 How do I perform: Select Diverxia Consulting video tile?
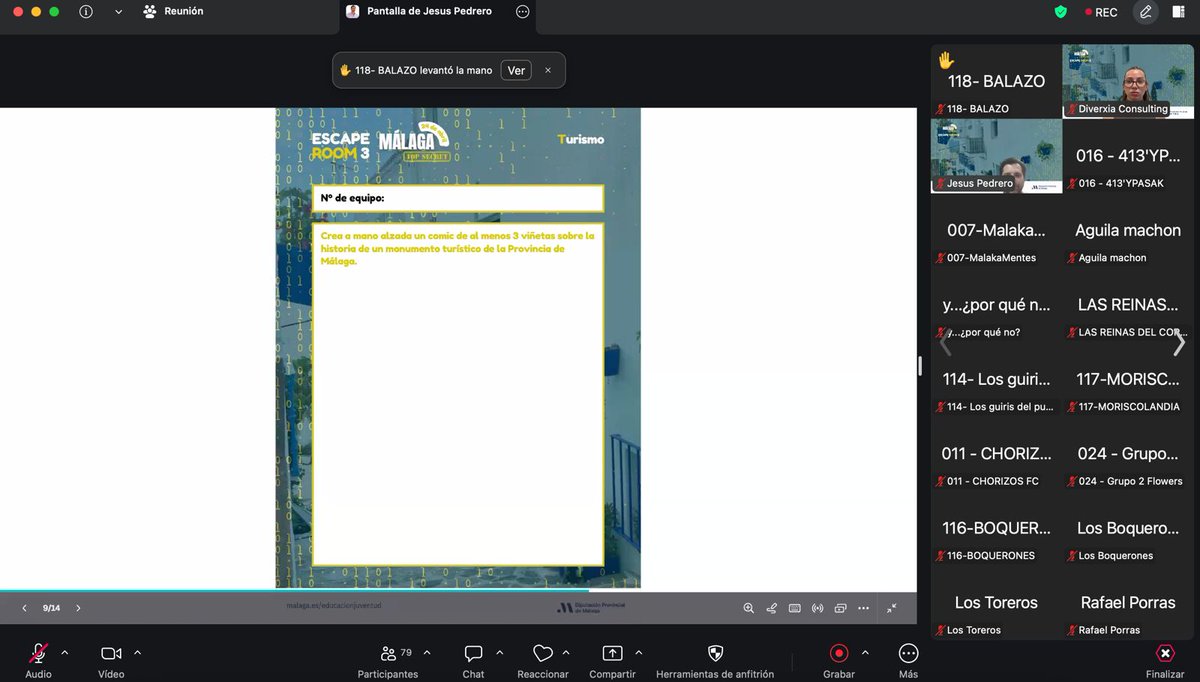pos(1128,81)
